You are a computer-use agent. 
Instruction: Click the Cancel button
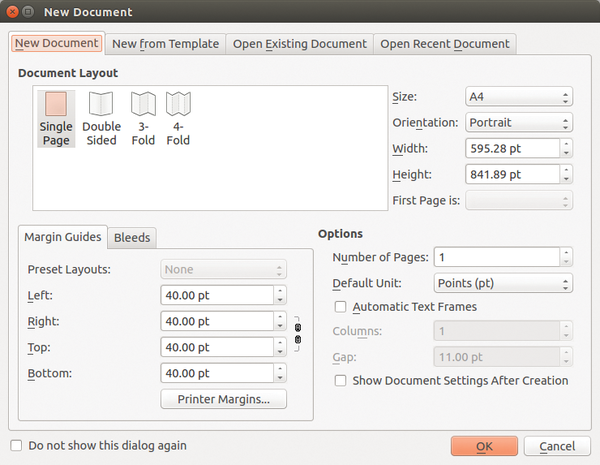[557, 446]
